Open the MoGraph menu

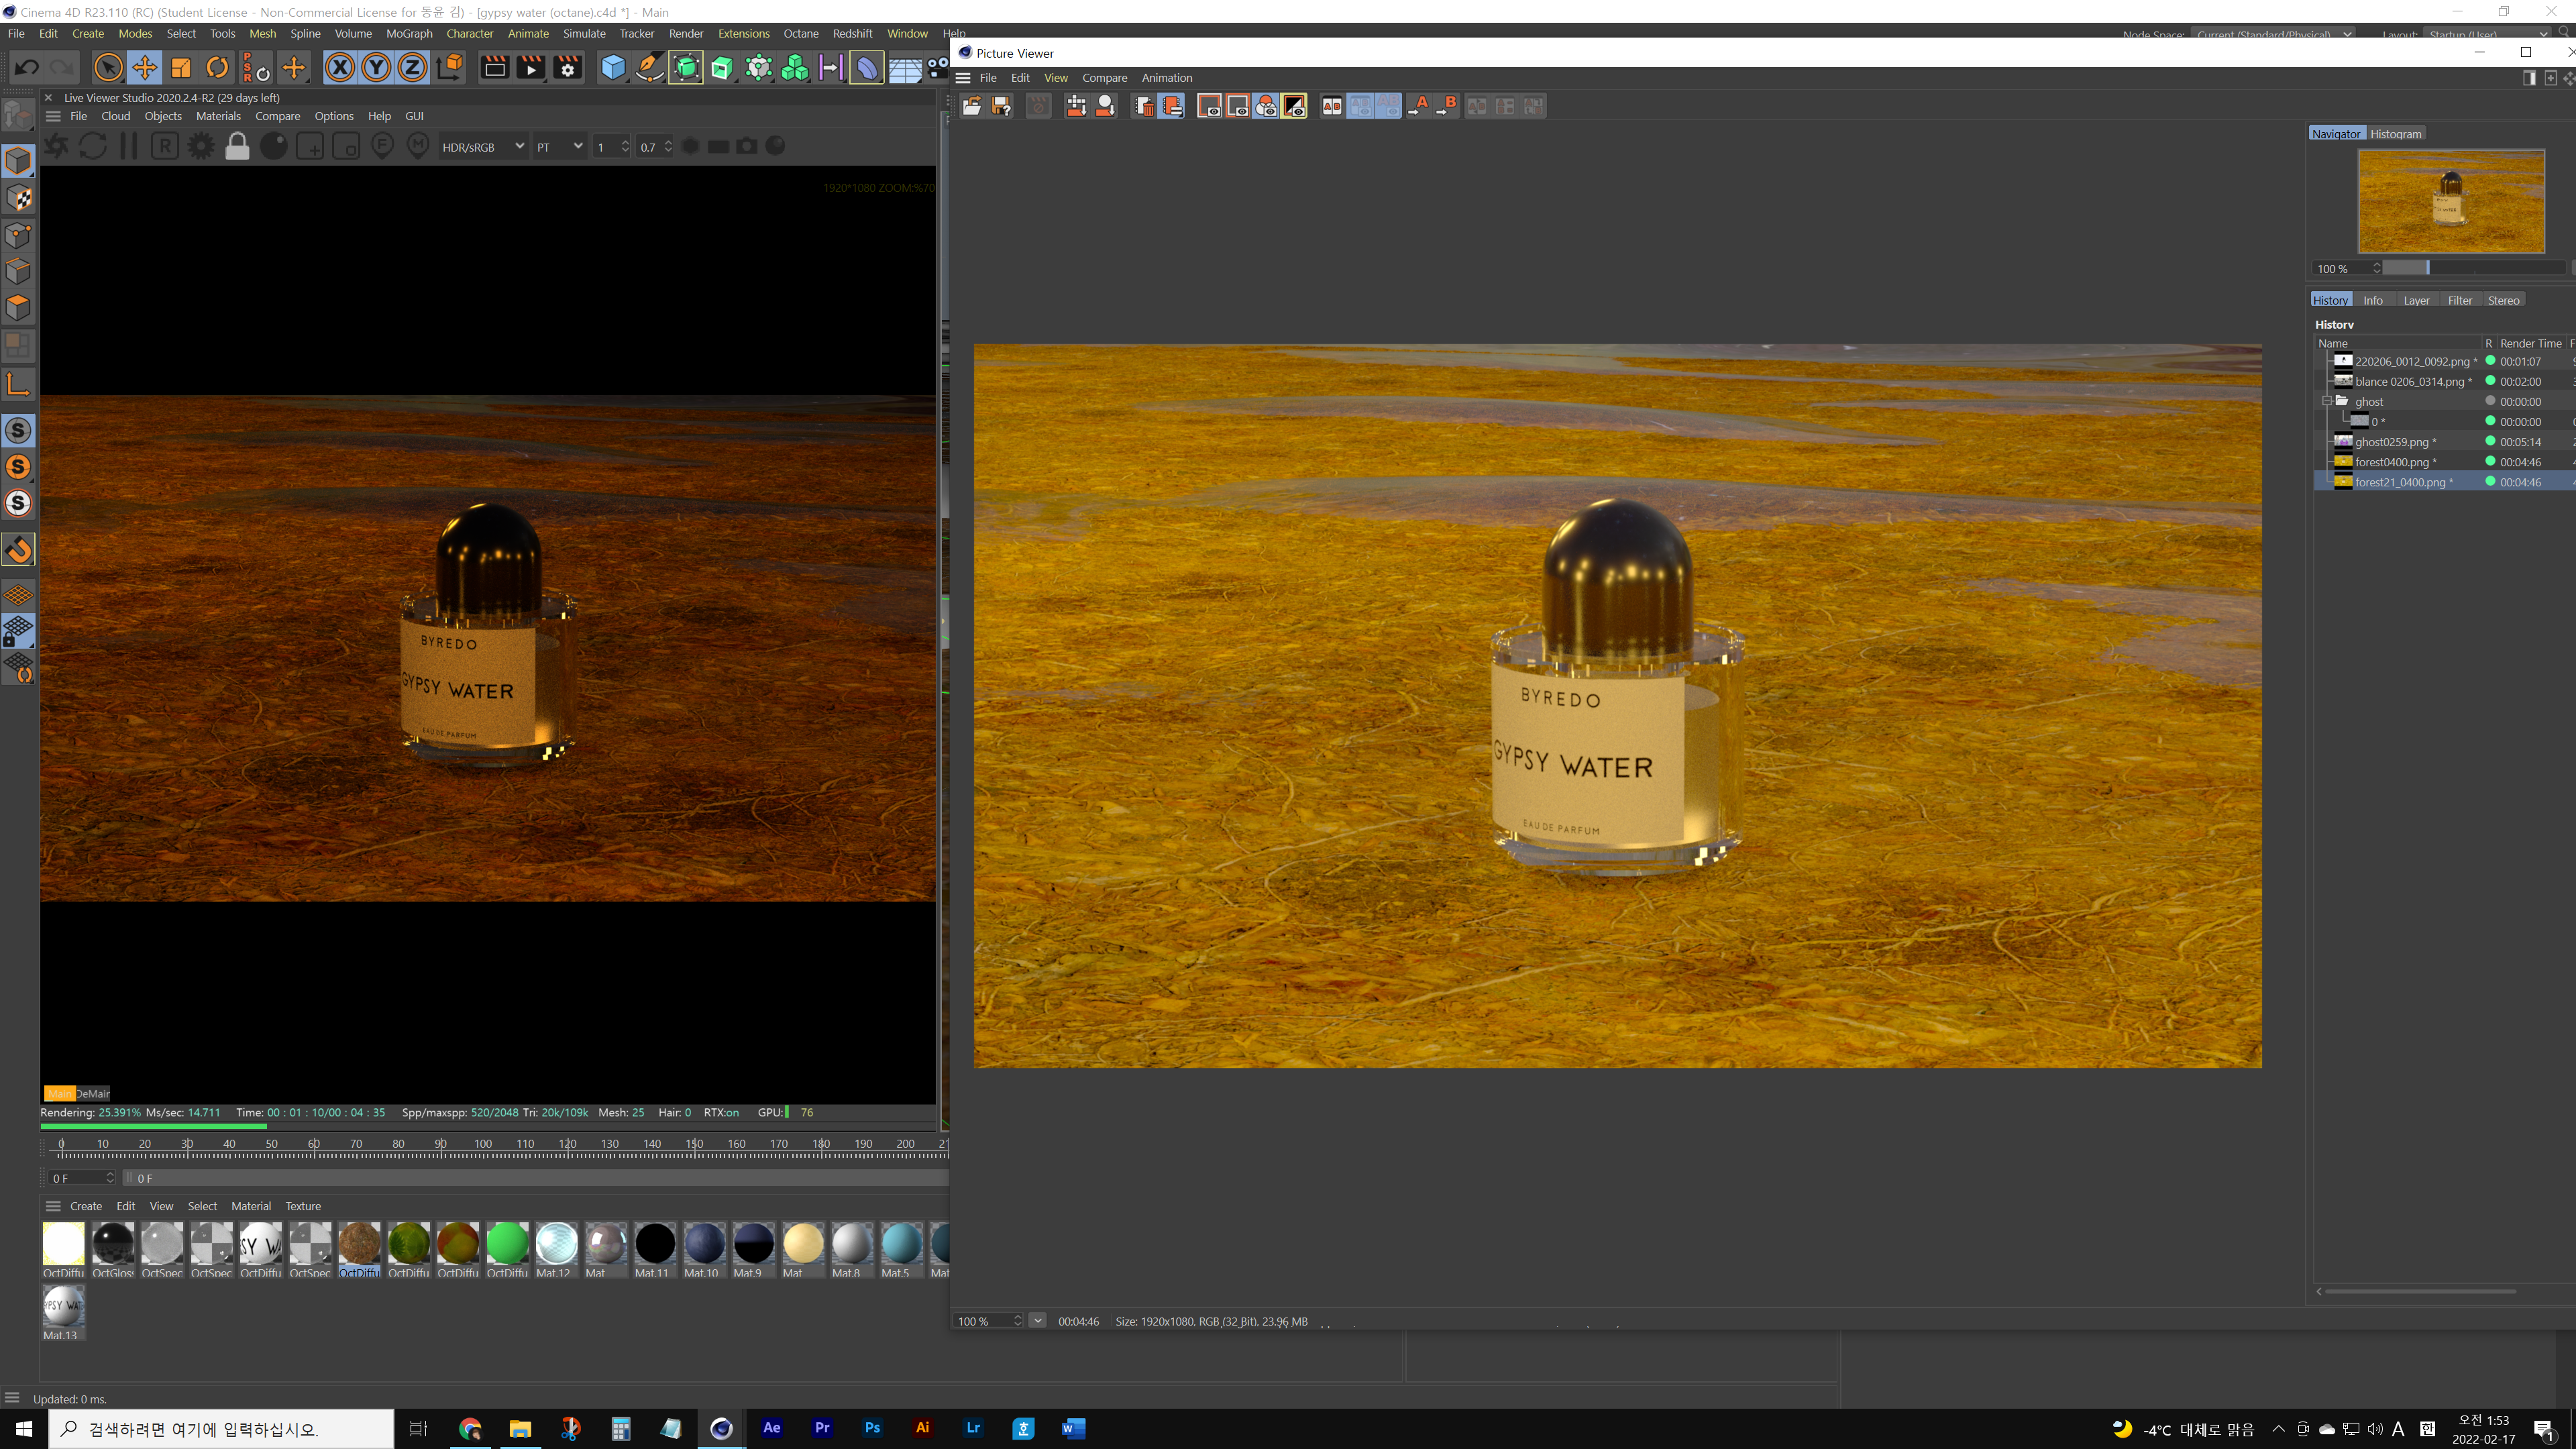coord(409,33)
